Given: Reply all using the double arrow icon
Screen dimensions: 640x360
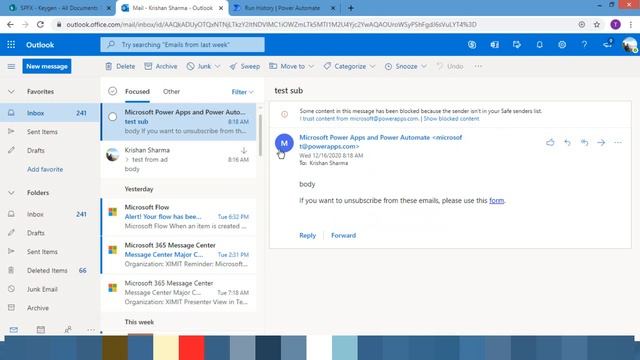Looking at the screenshot, I should click(x=584, y=142).
